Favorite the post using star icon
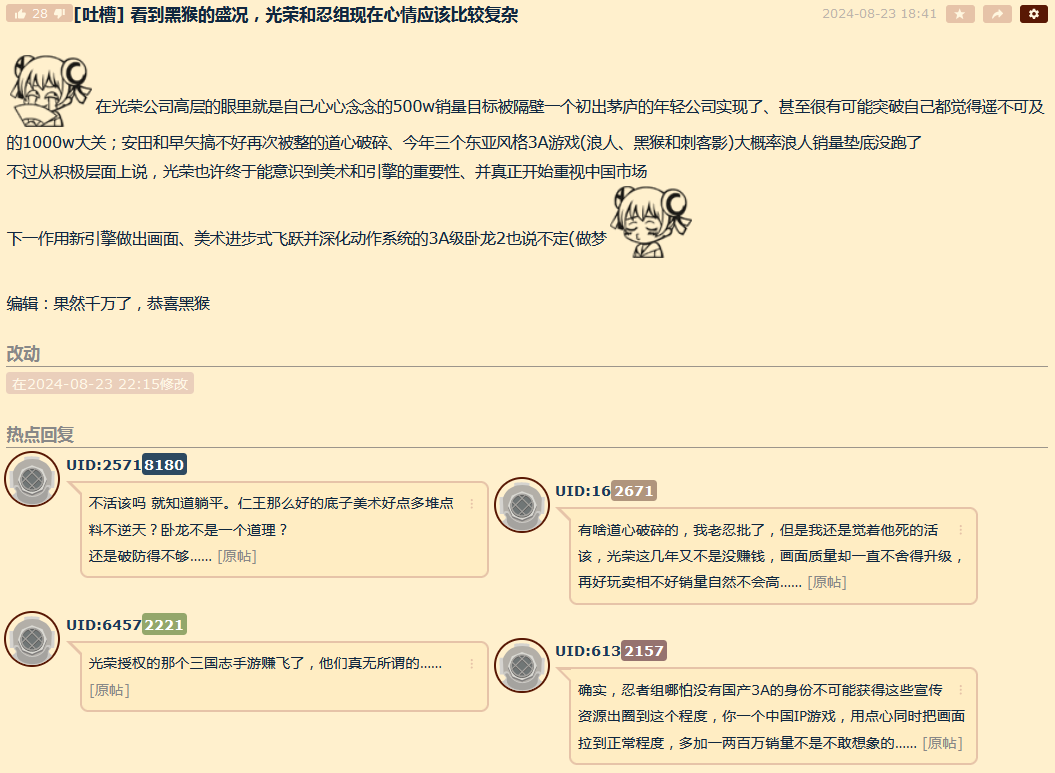 click(960, 14)
